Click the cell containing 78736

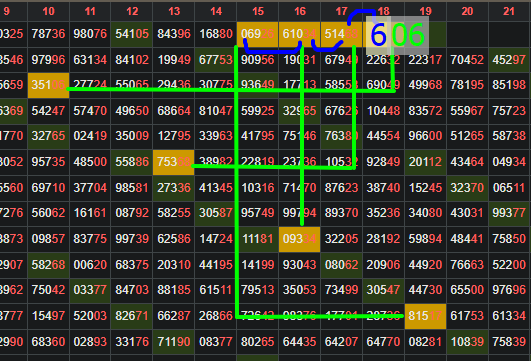coord(48,34)
